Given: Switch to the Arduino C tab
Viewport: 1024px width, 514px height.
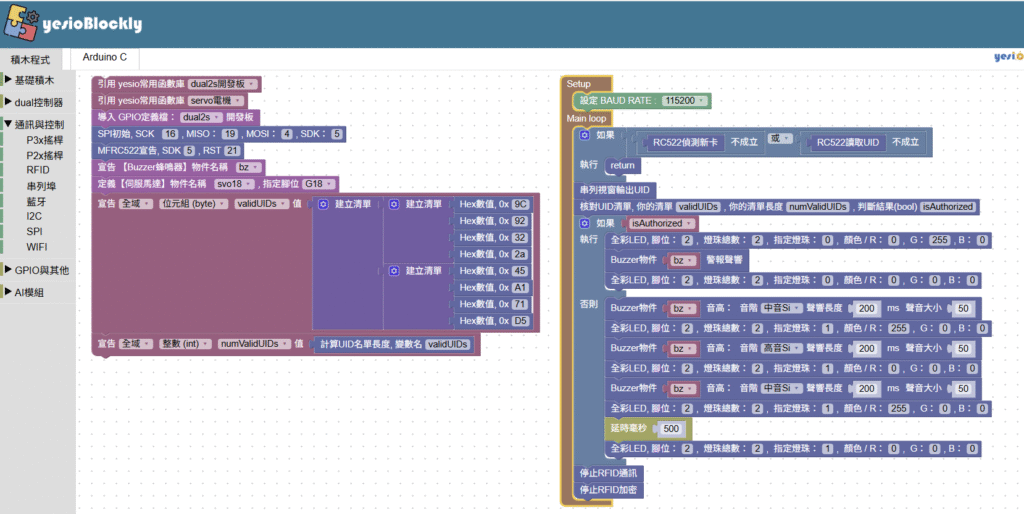Looking at the screenshot, I should pos(105,57).
